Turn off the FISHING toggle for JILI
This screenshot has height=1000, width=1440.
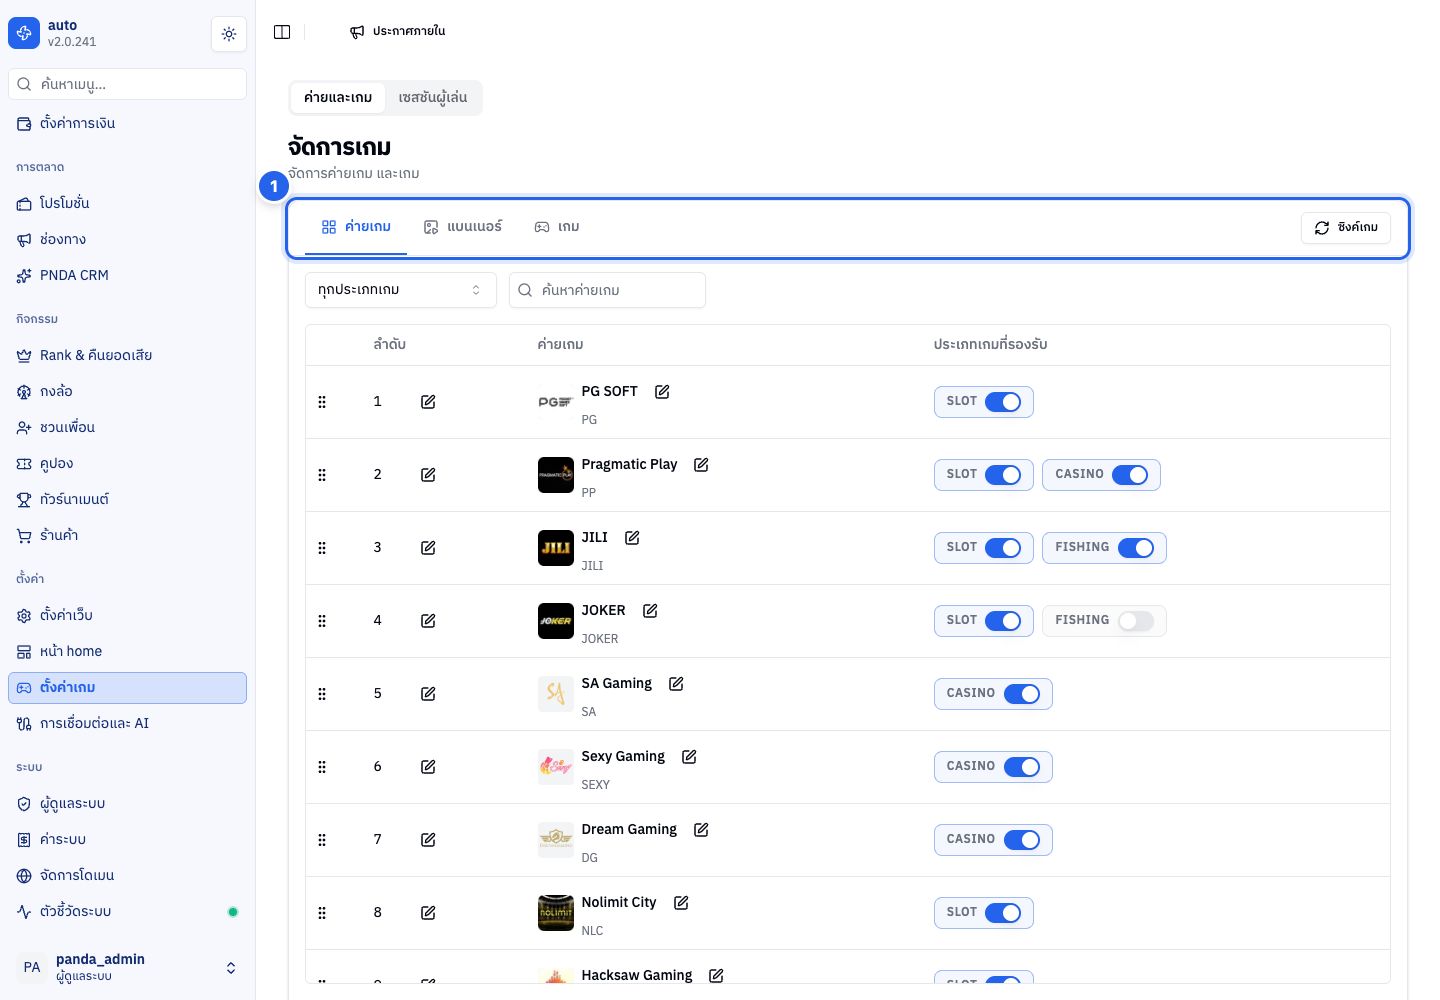coord(1136,548)
